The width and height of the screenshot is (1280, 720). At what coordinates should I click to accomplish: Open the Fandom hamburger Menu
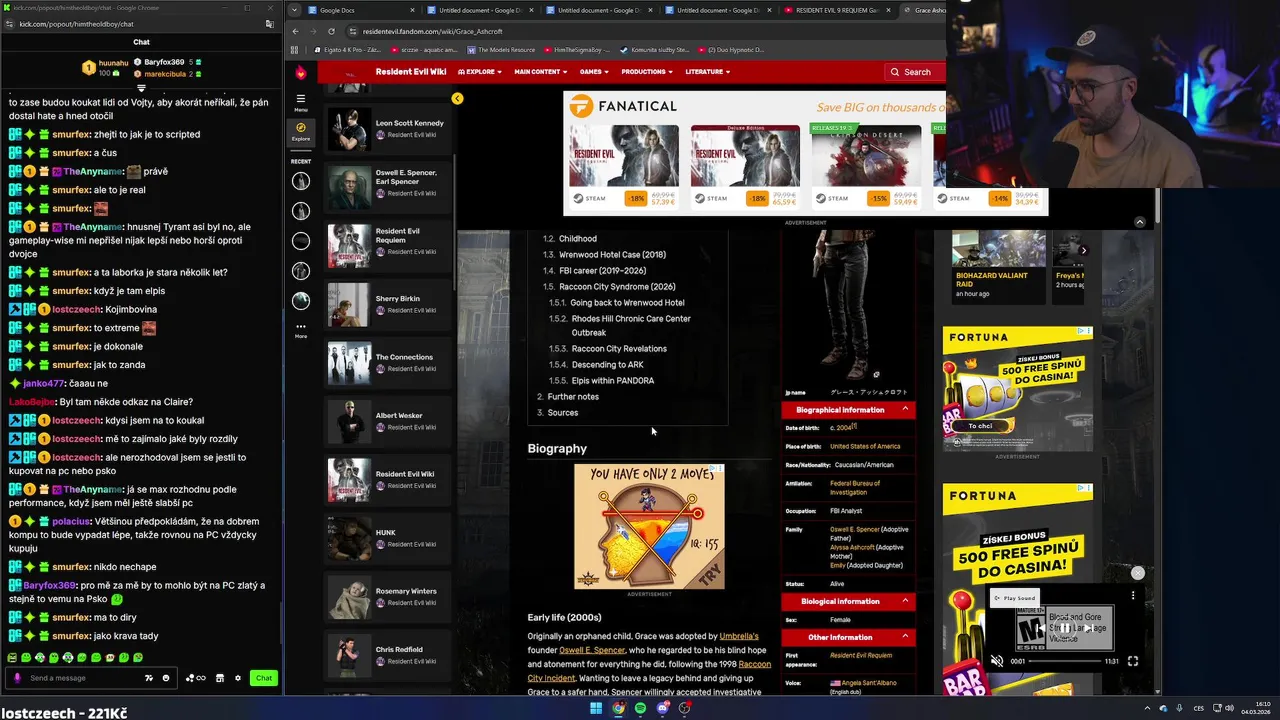301,102
